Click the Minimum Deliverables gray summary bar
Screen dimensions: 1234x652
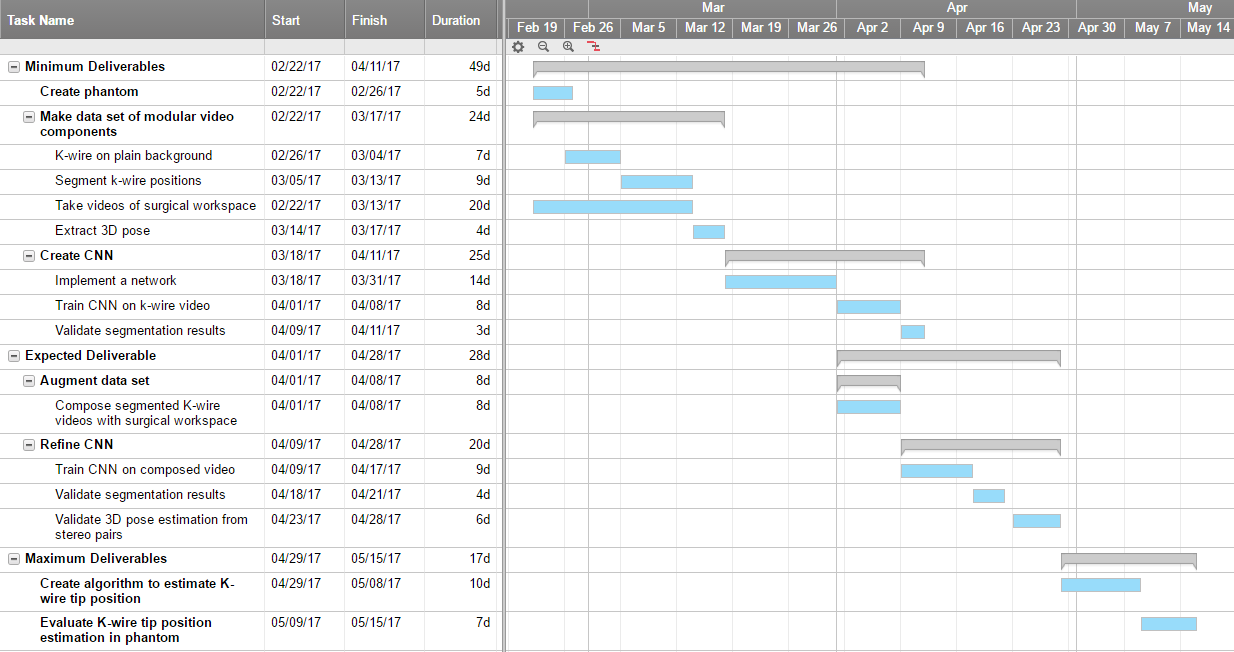(x=728, y=67)
